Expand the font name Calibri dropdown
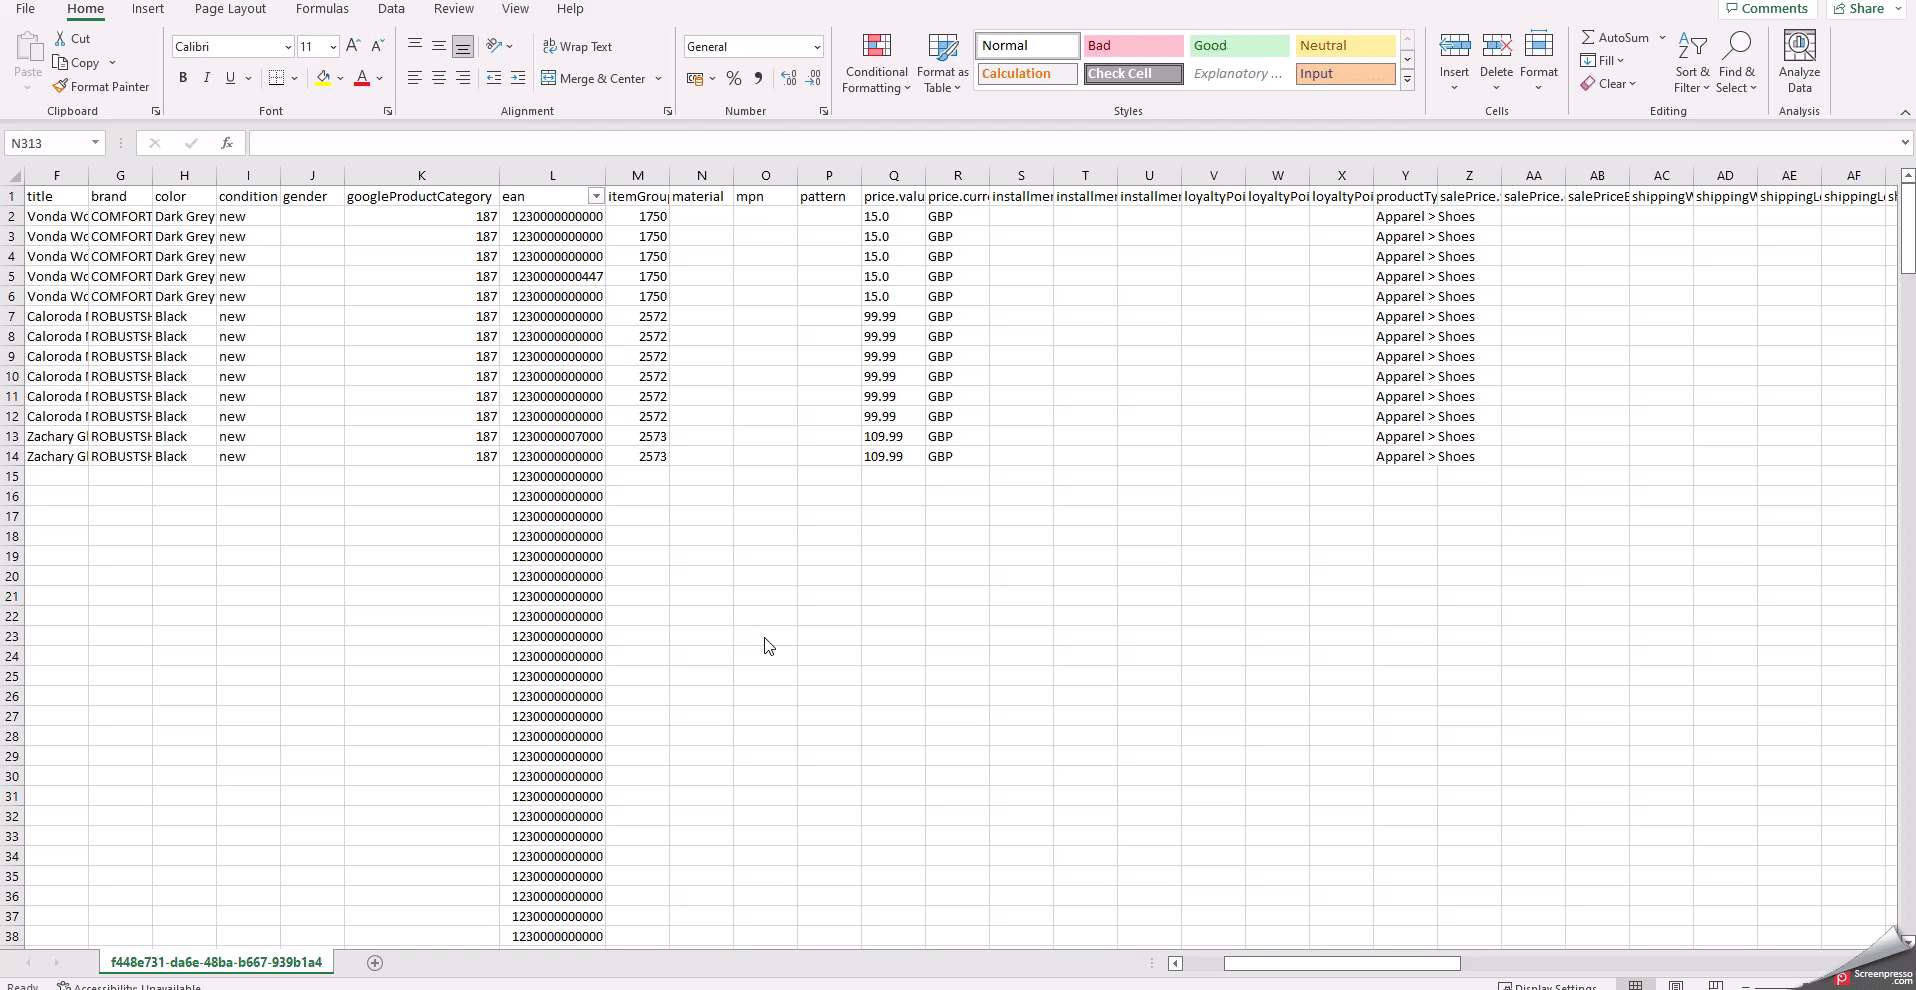The width and height of the screenshot is (1916, 990). click(288, 47)
